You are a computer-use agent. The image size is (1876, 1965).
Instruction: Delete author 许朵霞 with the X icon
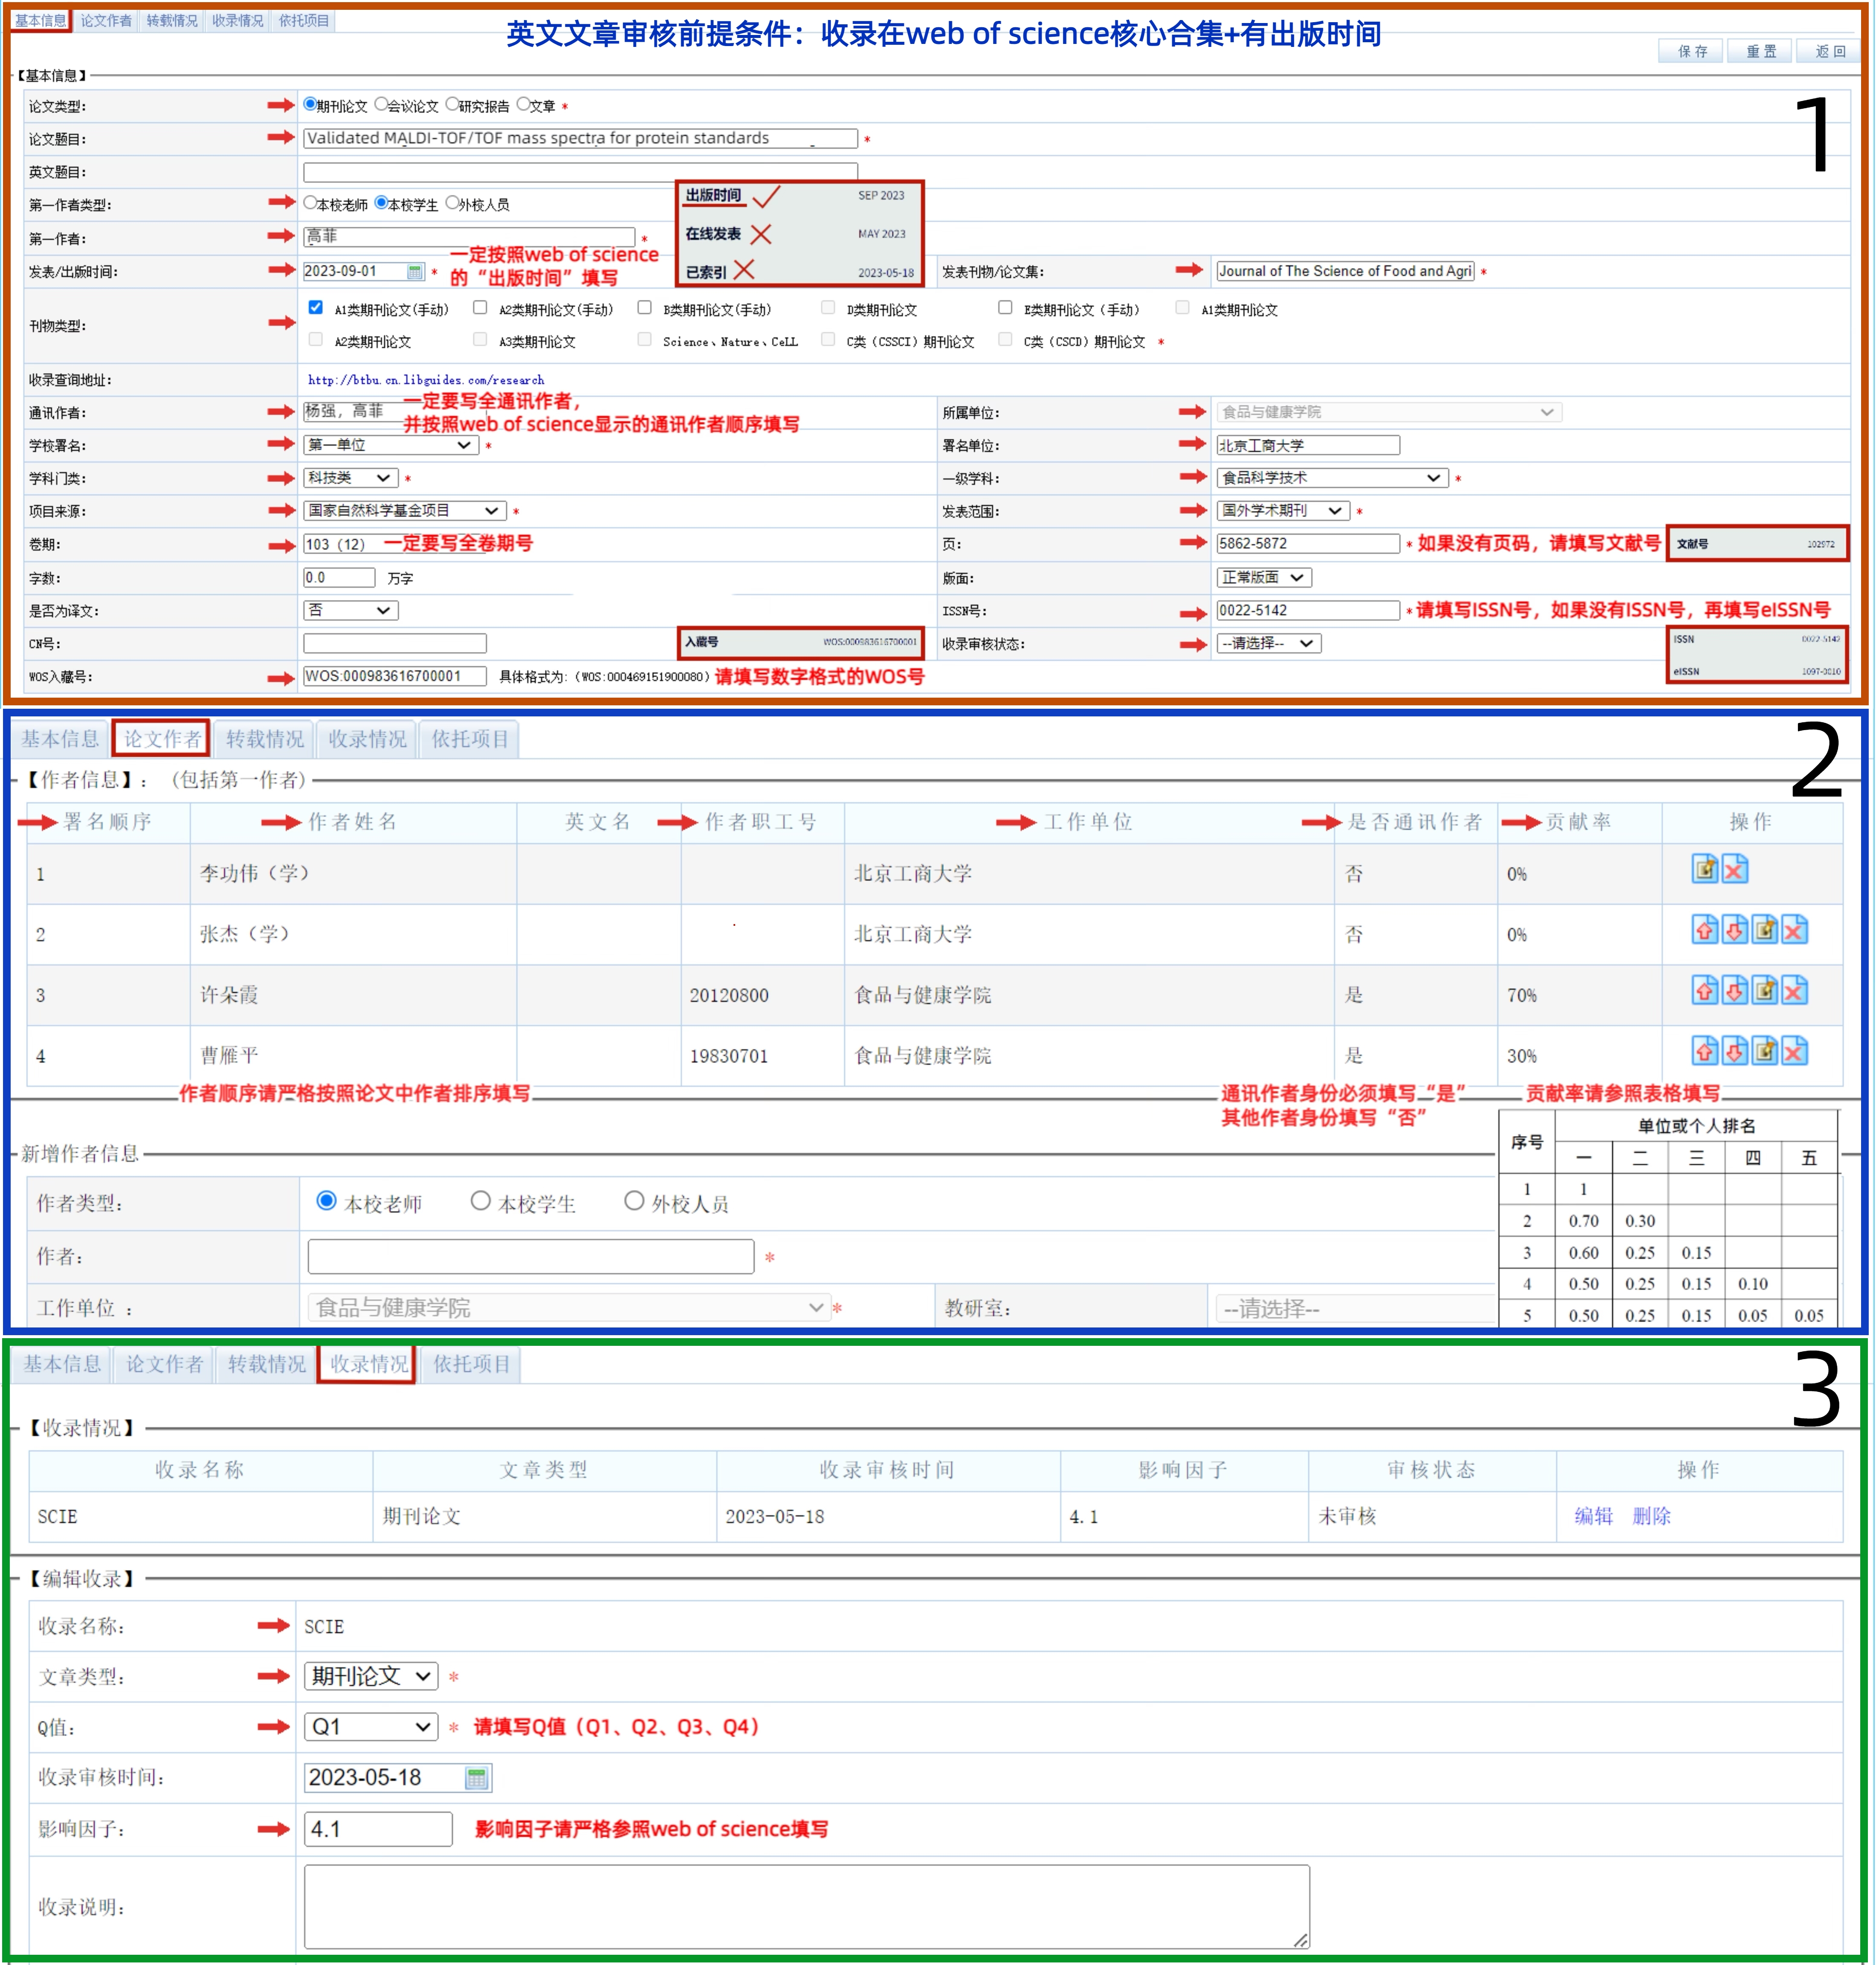[x=1795, y=991]
